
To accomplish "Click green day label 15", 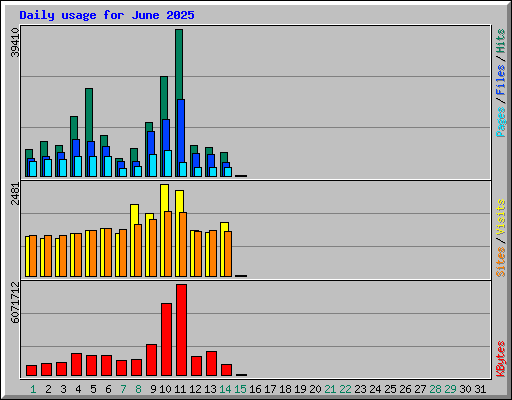I will point(240,389).
